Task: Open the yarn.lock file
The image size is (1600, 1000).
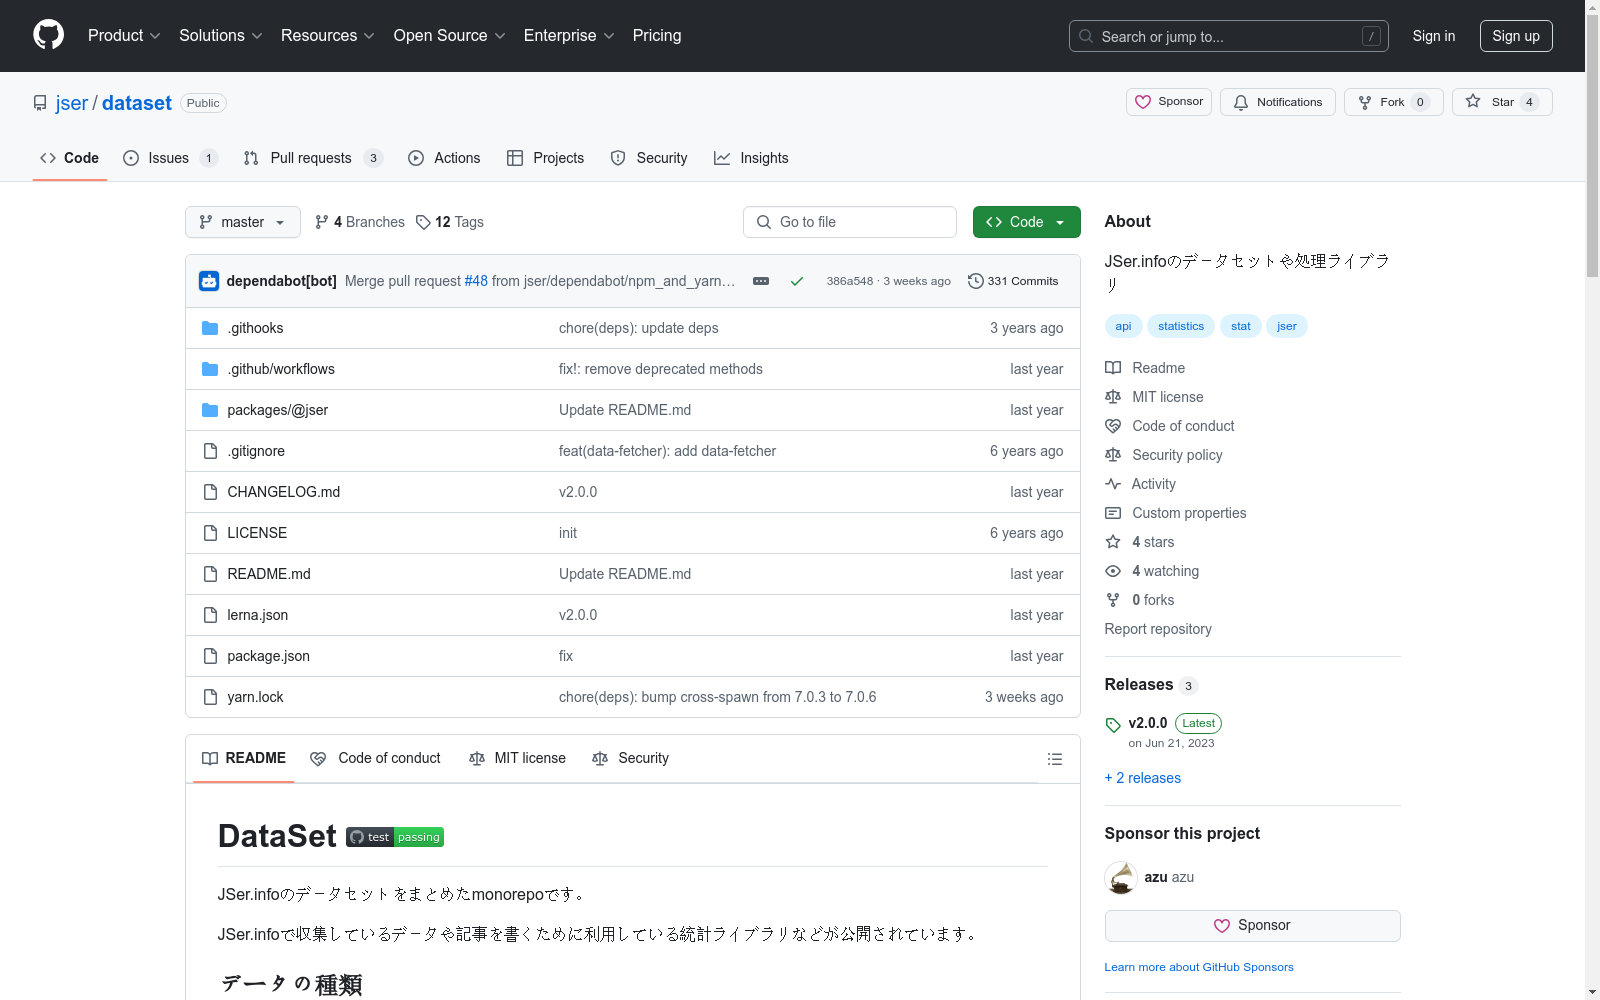Action: [255, 697]
